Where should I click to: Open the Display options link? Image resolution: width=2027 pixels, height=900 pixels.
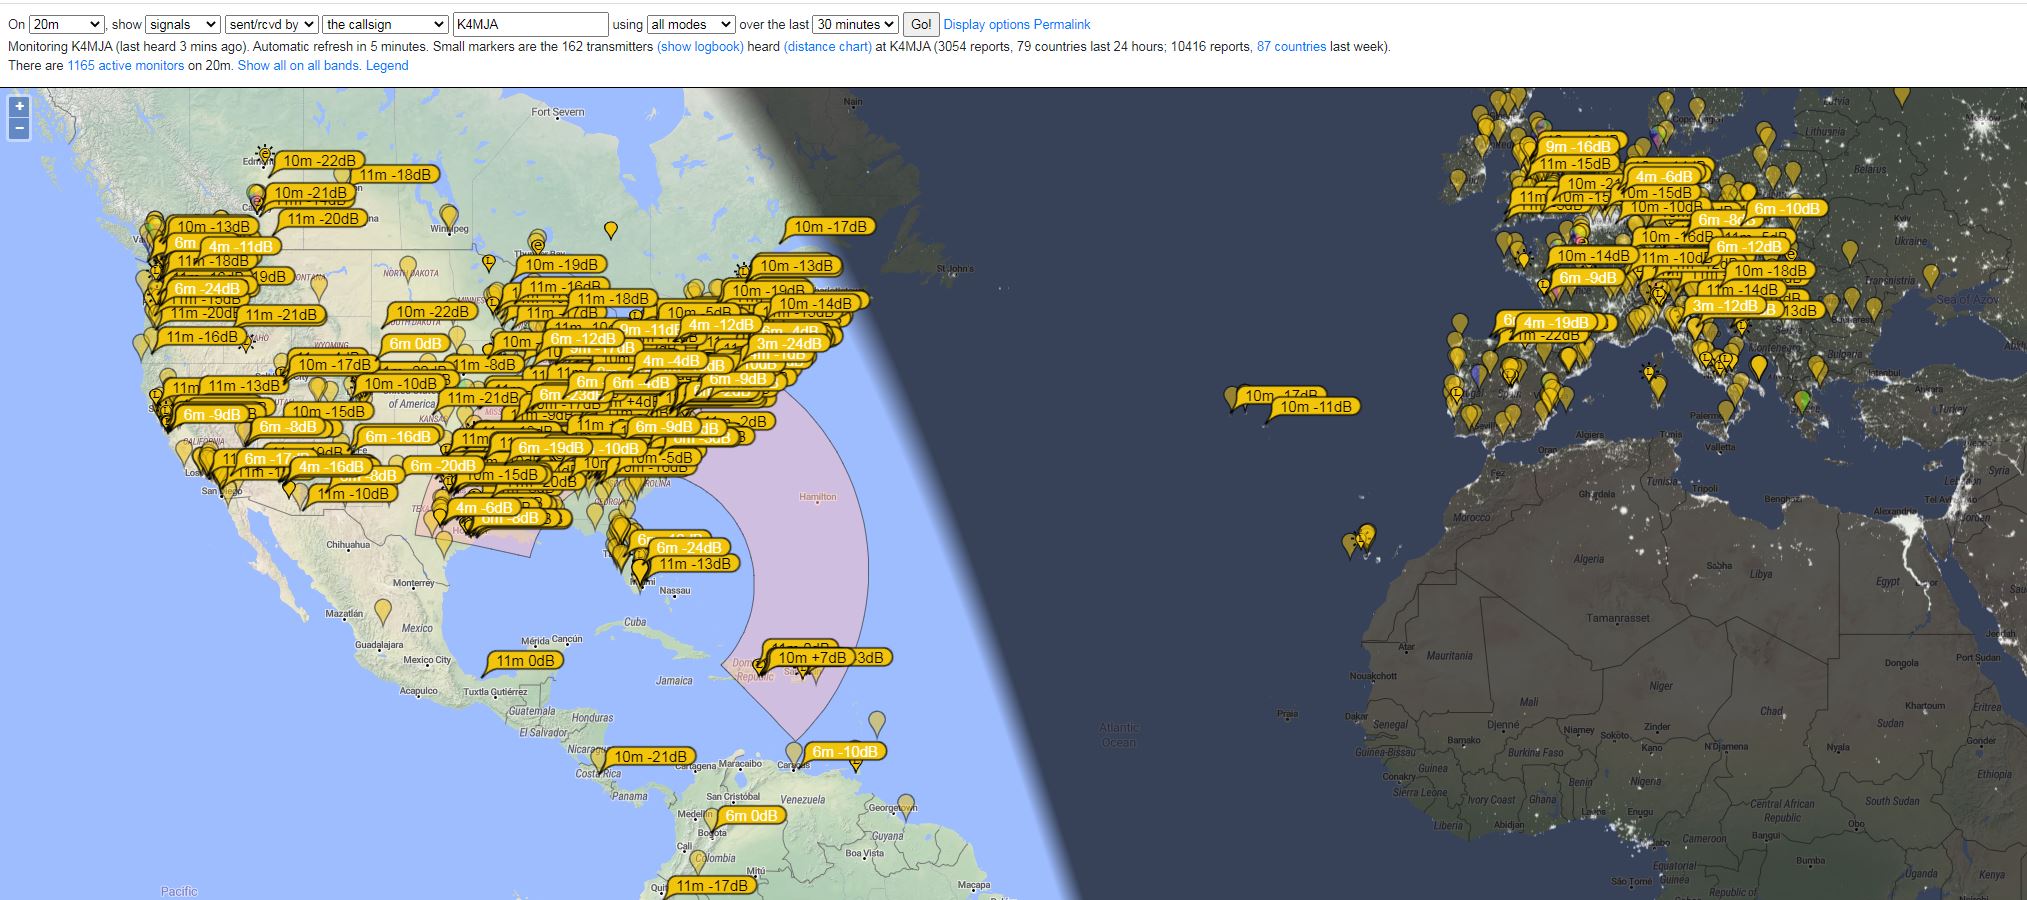[986, 23]
